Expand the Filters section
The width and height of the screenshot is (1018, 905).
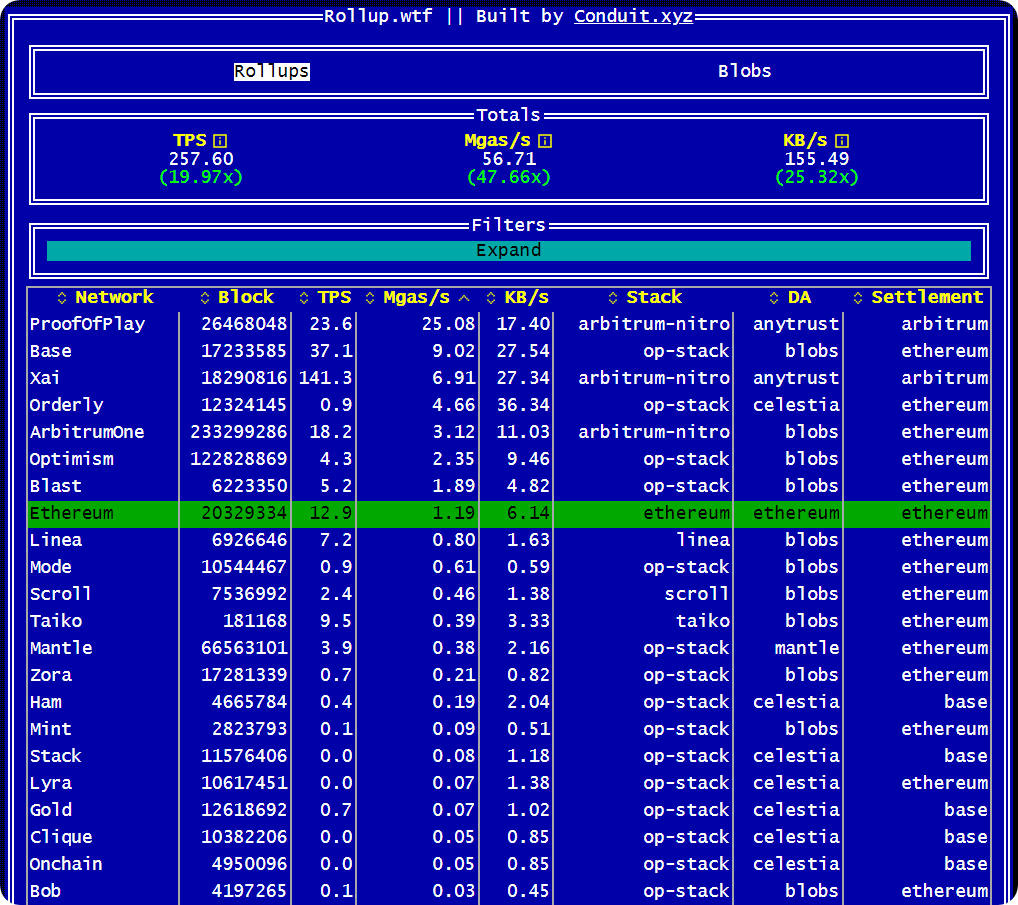pos(509,251)
